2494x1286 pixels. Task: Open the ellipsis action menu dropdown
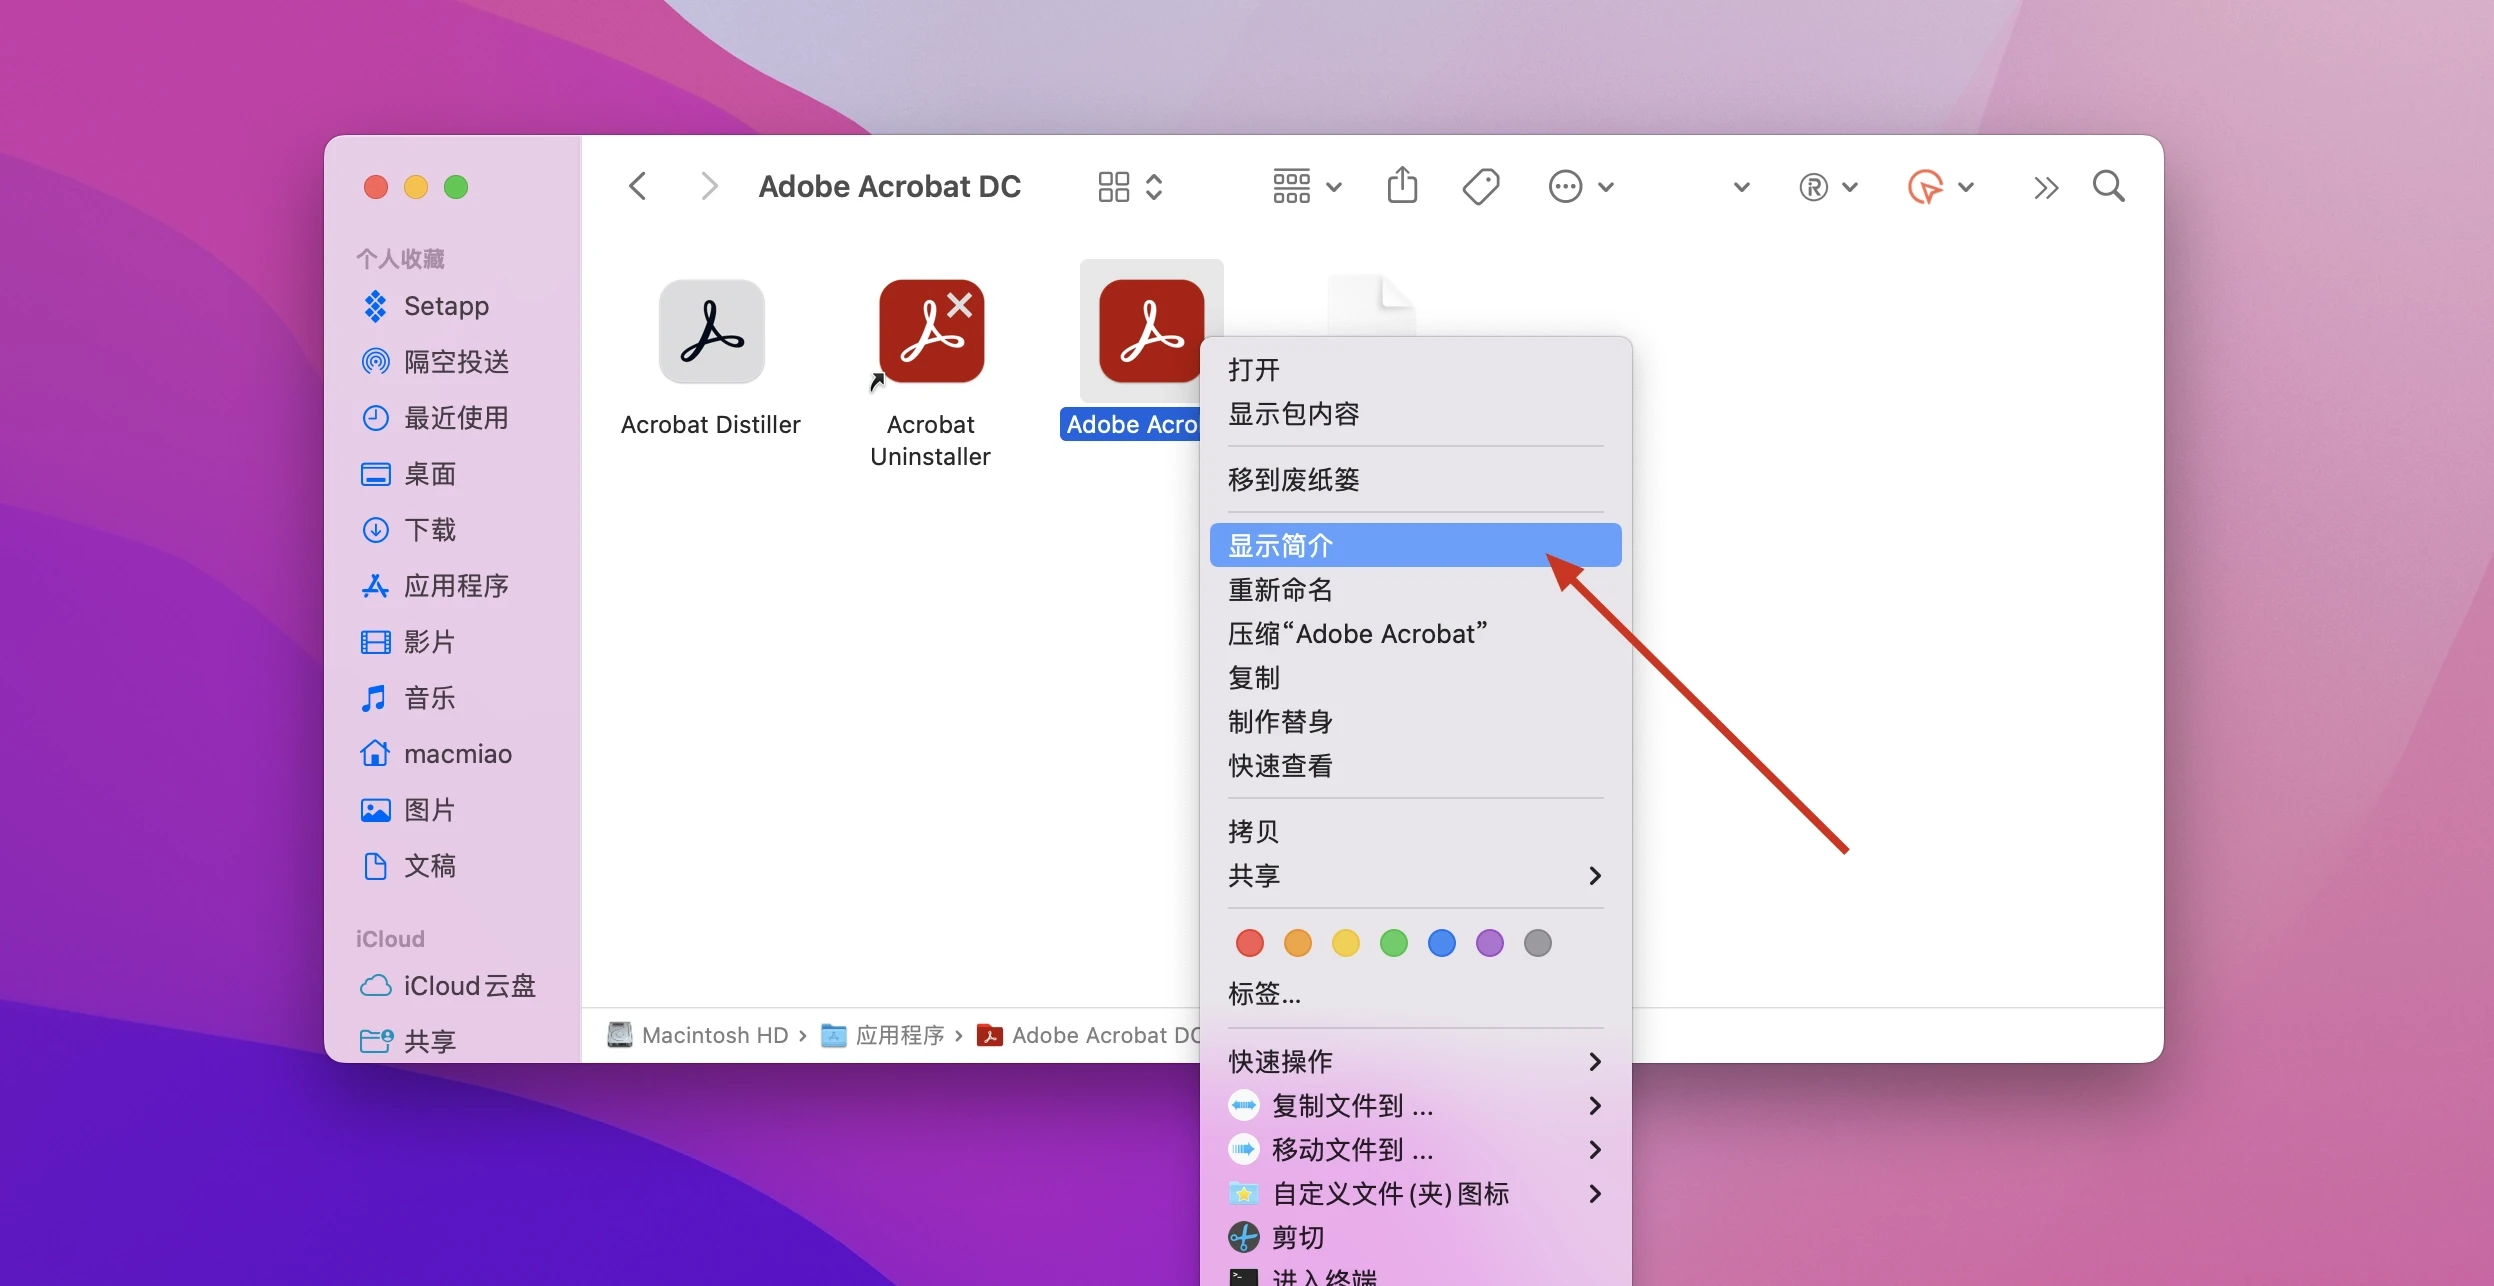(x=1580, y=186)
